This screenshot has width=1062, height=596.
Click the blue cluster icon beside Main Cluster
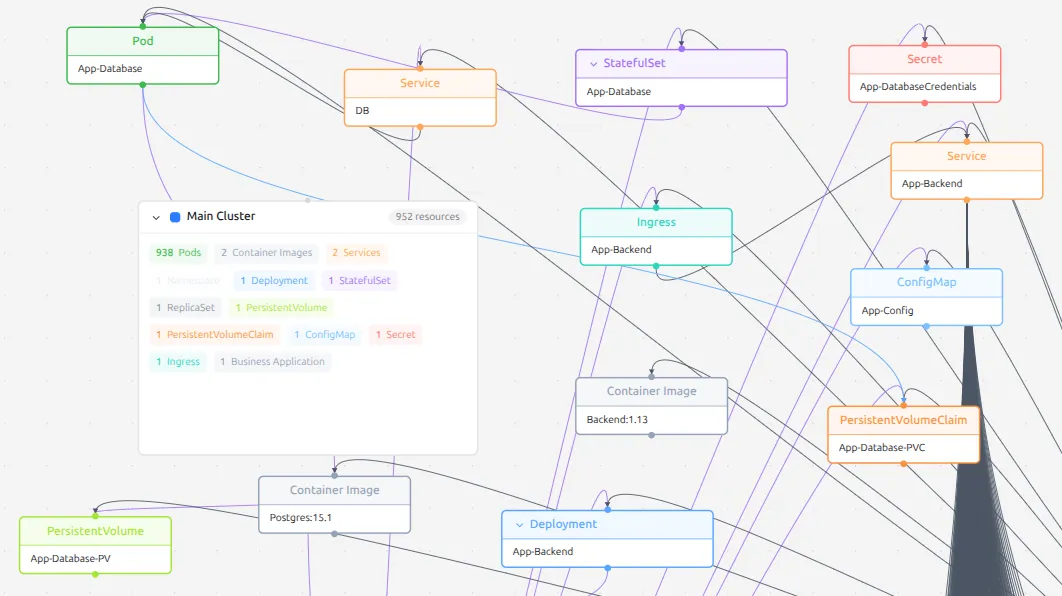(176, 216)
